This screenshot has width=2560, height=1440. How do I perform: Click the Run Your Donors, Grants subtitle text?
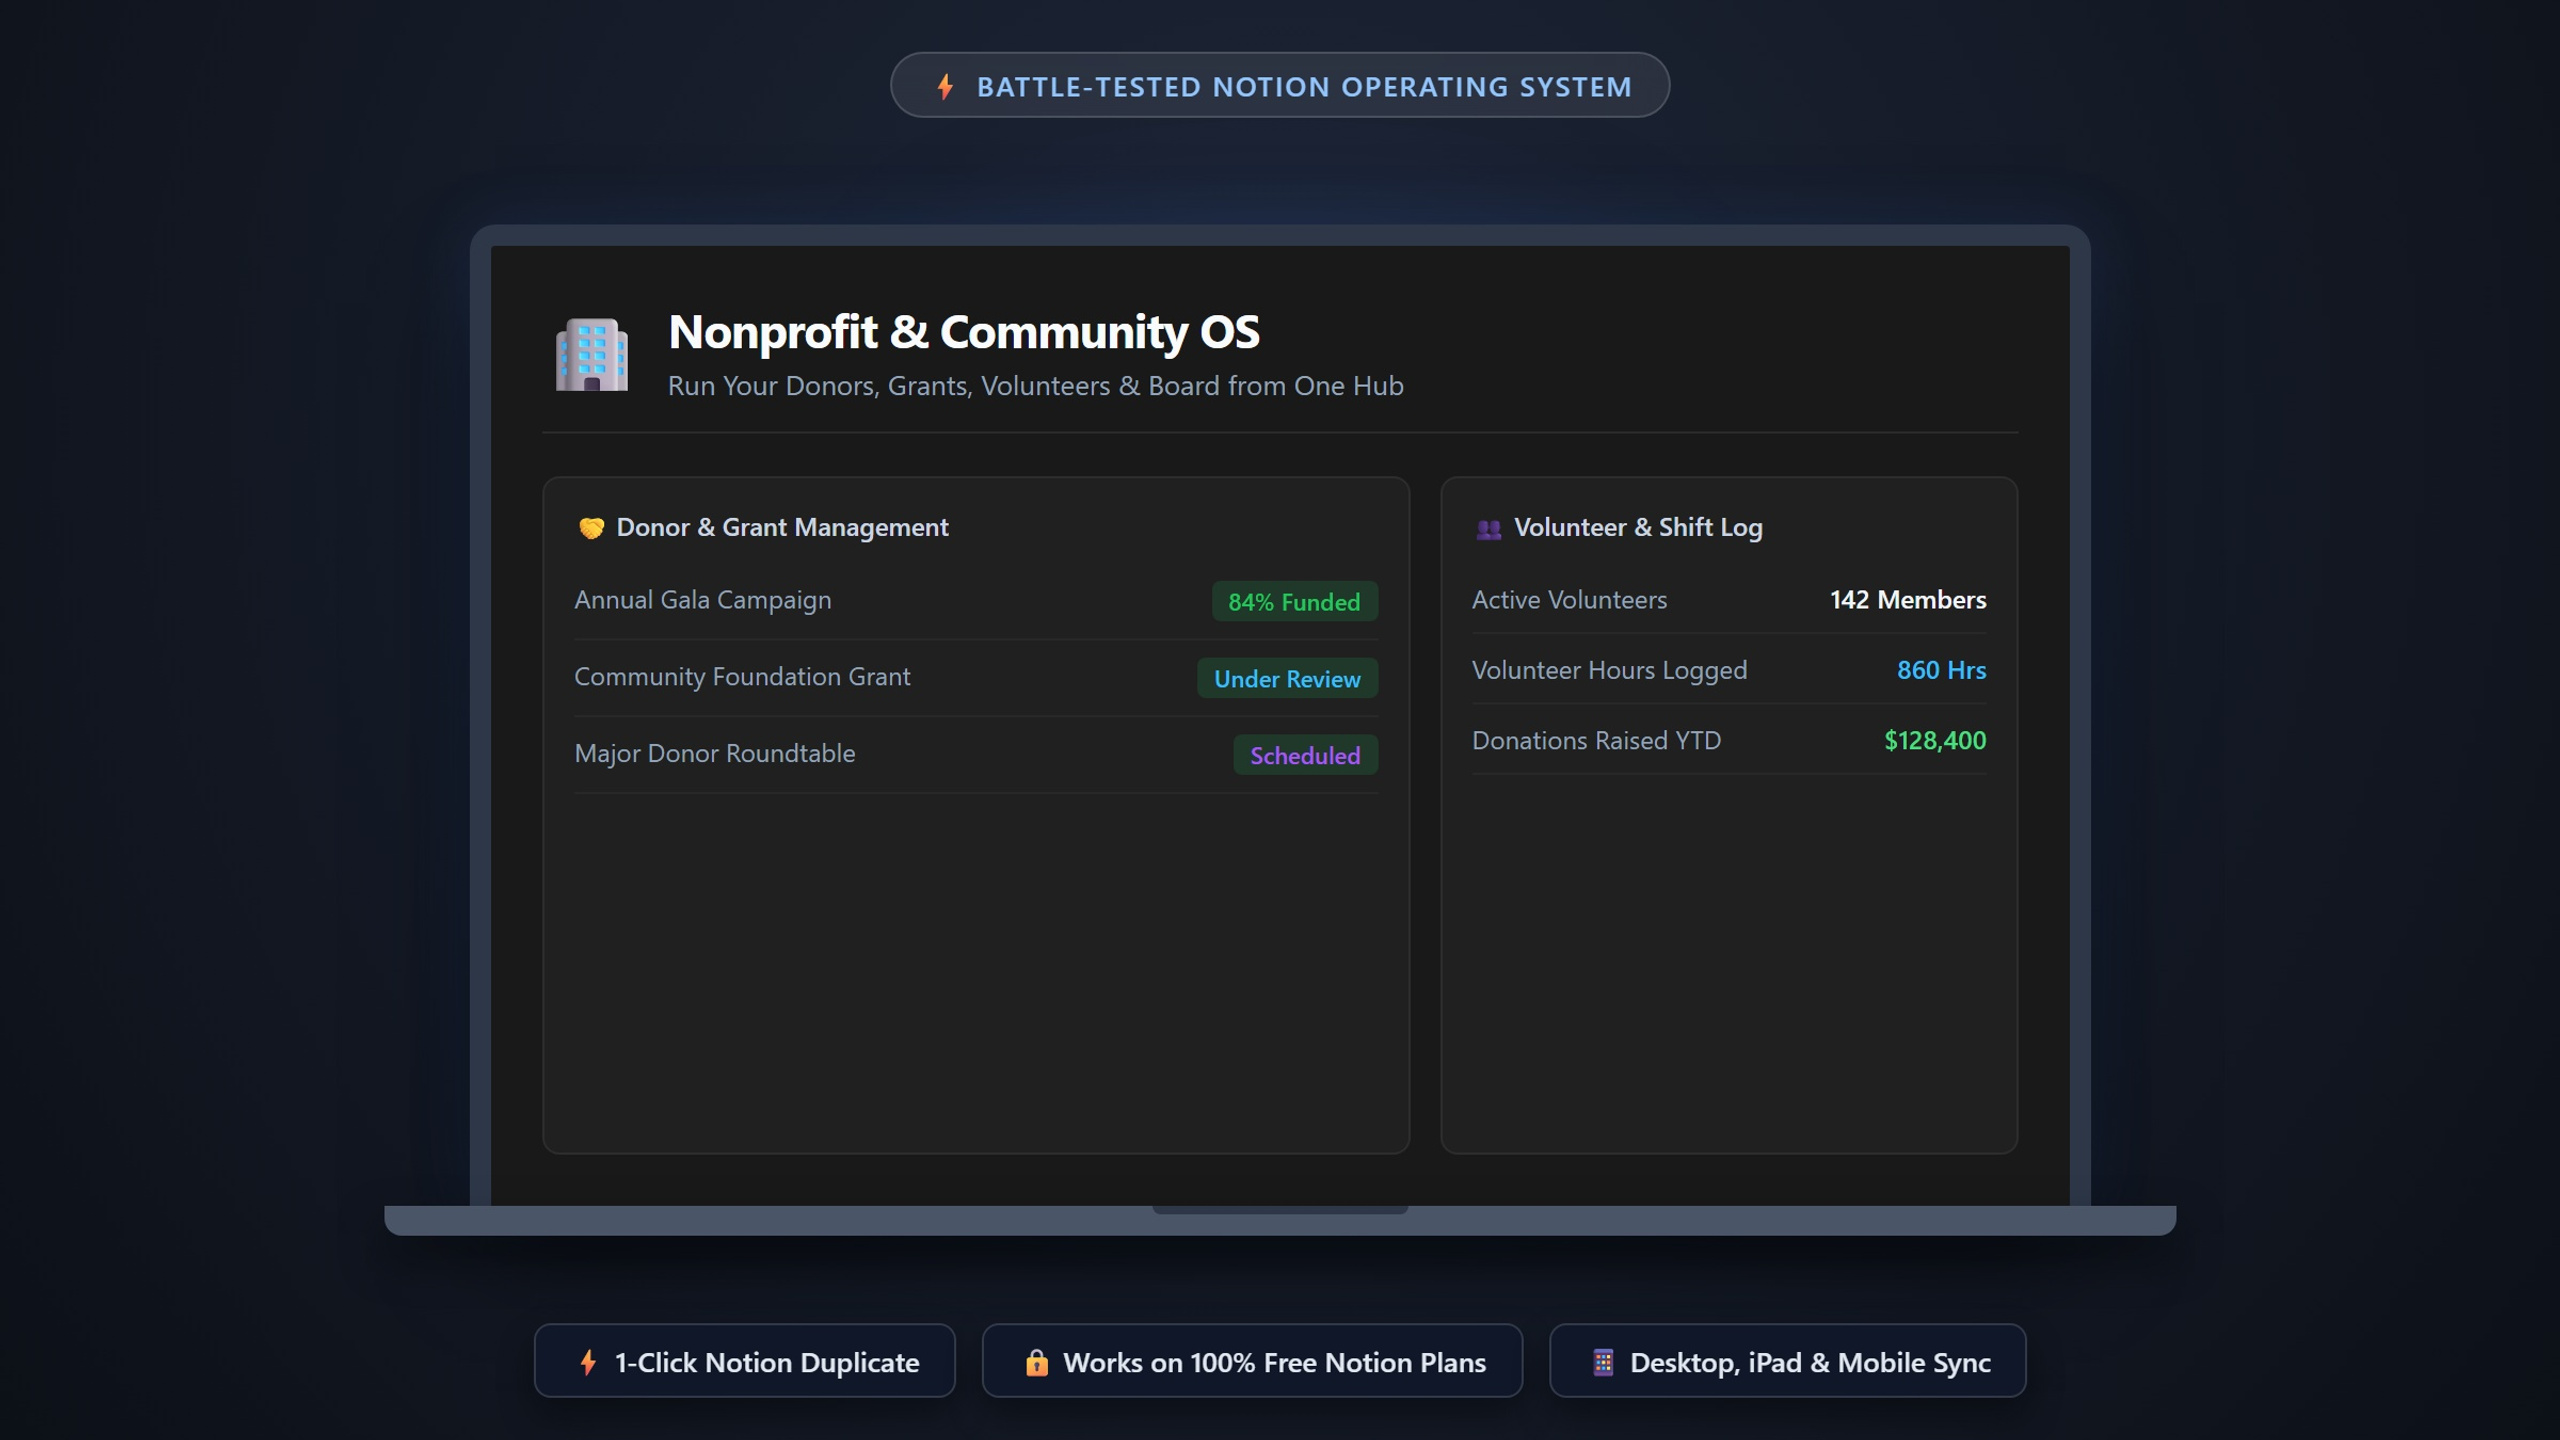click(1036, 386)
